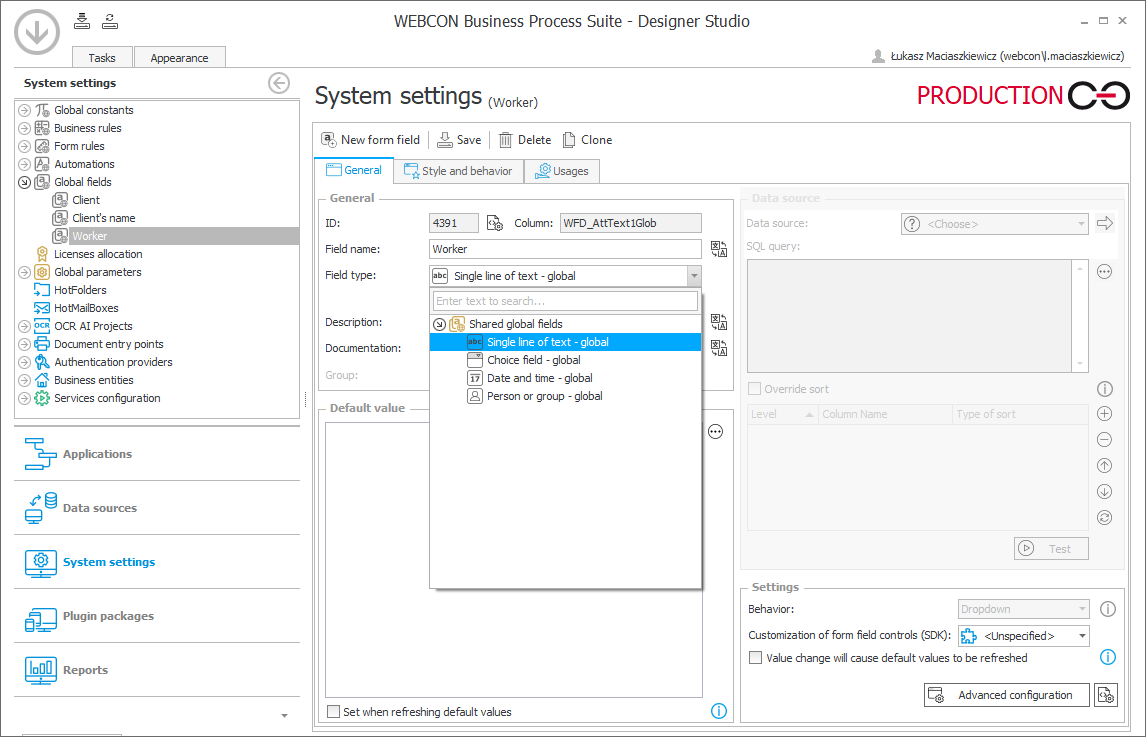Expand Global constants tree node
The height and width of the screenshot is (737, 1146).
pos(24,110)
